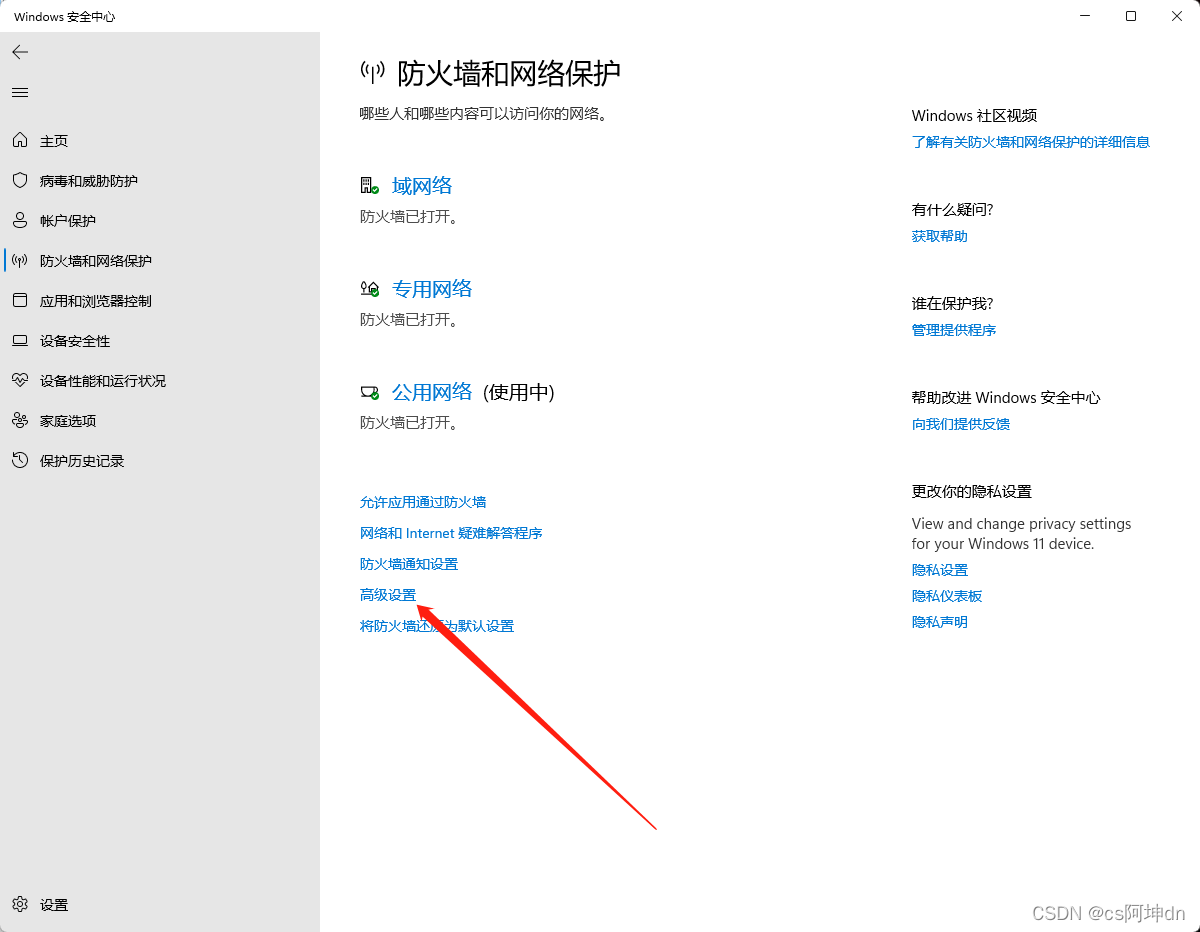The height and width of the screenshot is (932, 1200).
Task: Click the 防火墙和网络保护 page heading
Action: [509, 73]
